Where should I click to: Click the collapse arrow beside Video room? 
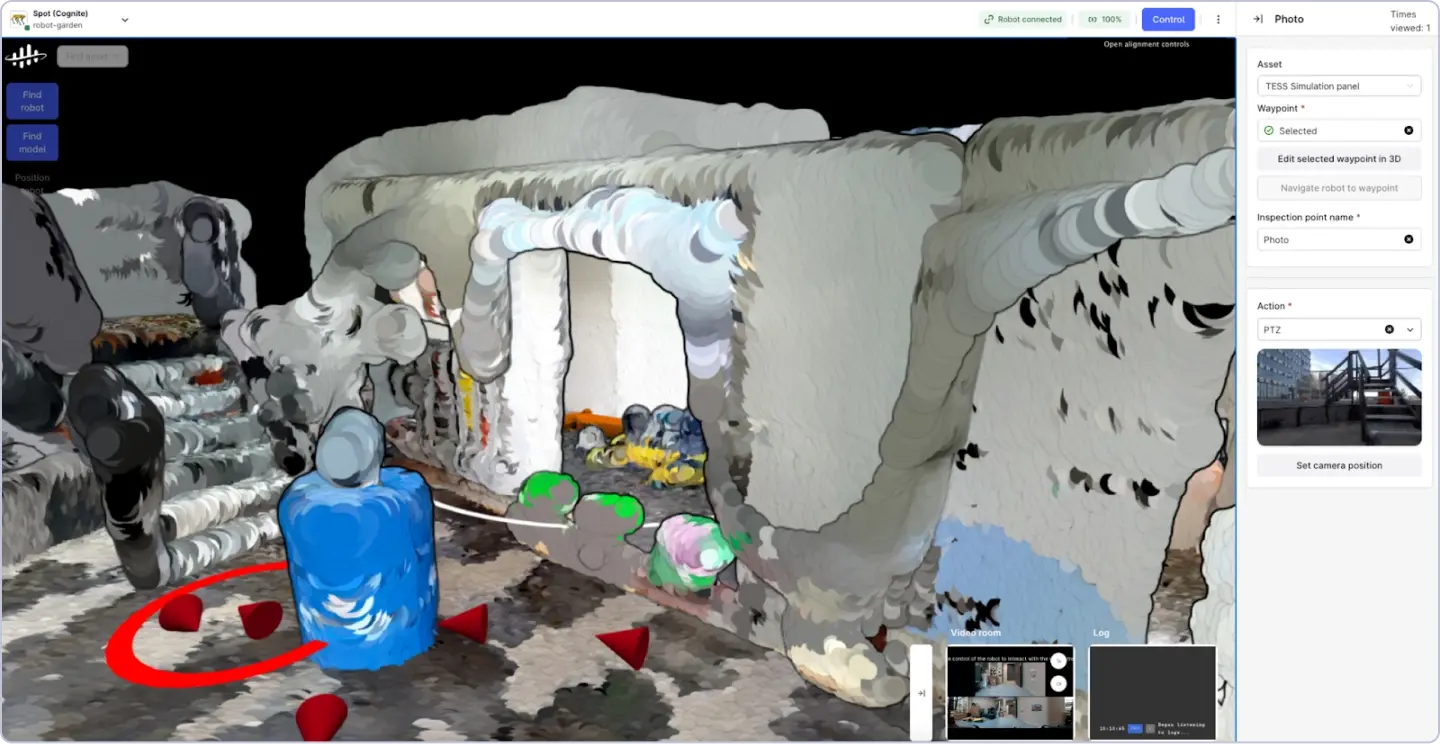coord(921,693)
